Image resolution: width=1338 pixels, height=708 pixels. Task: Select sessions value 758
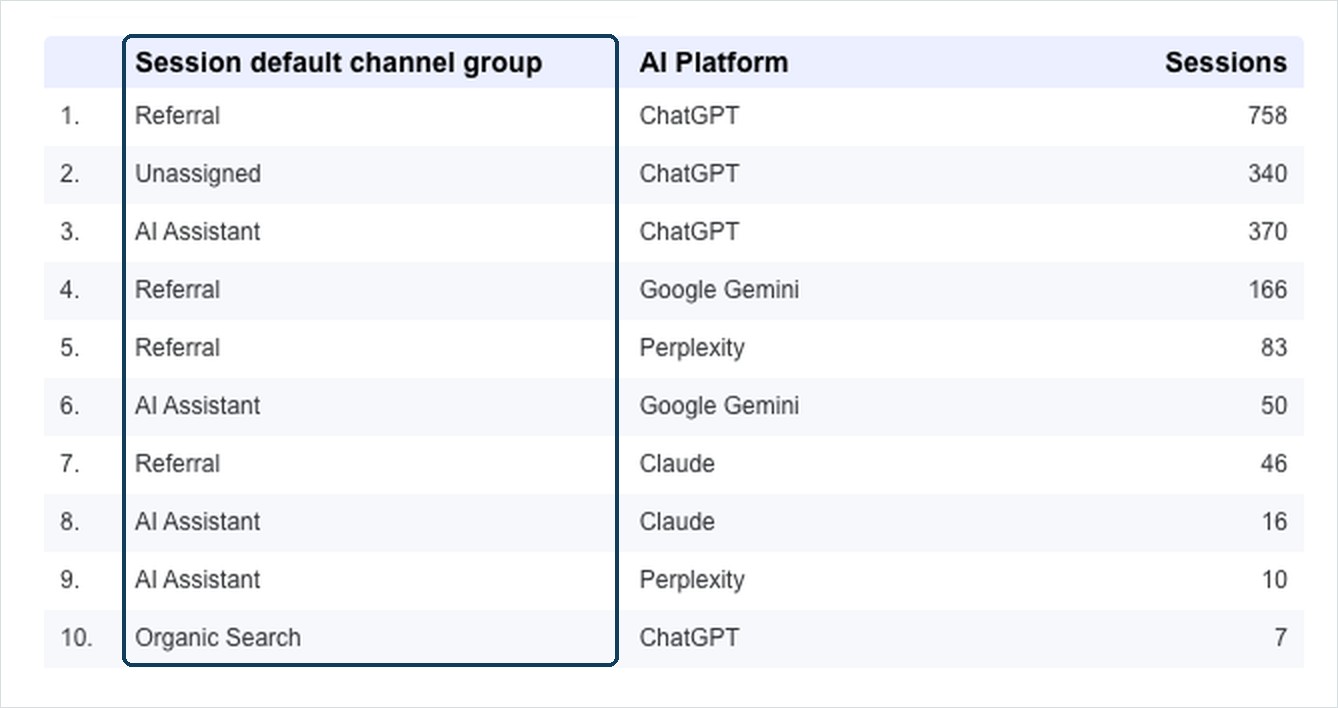1267,116
